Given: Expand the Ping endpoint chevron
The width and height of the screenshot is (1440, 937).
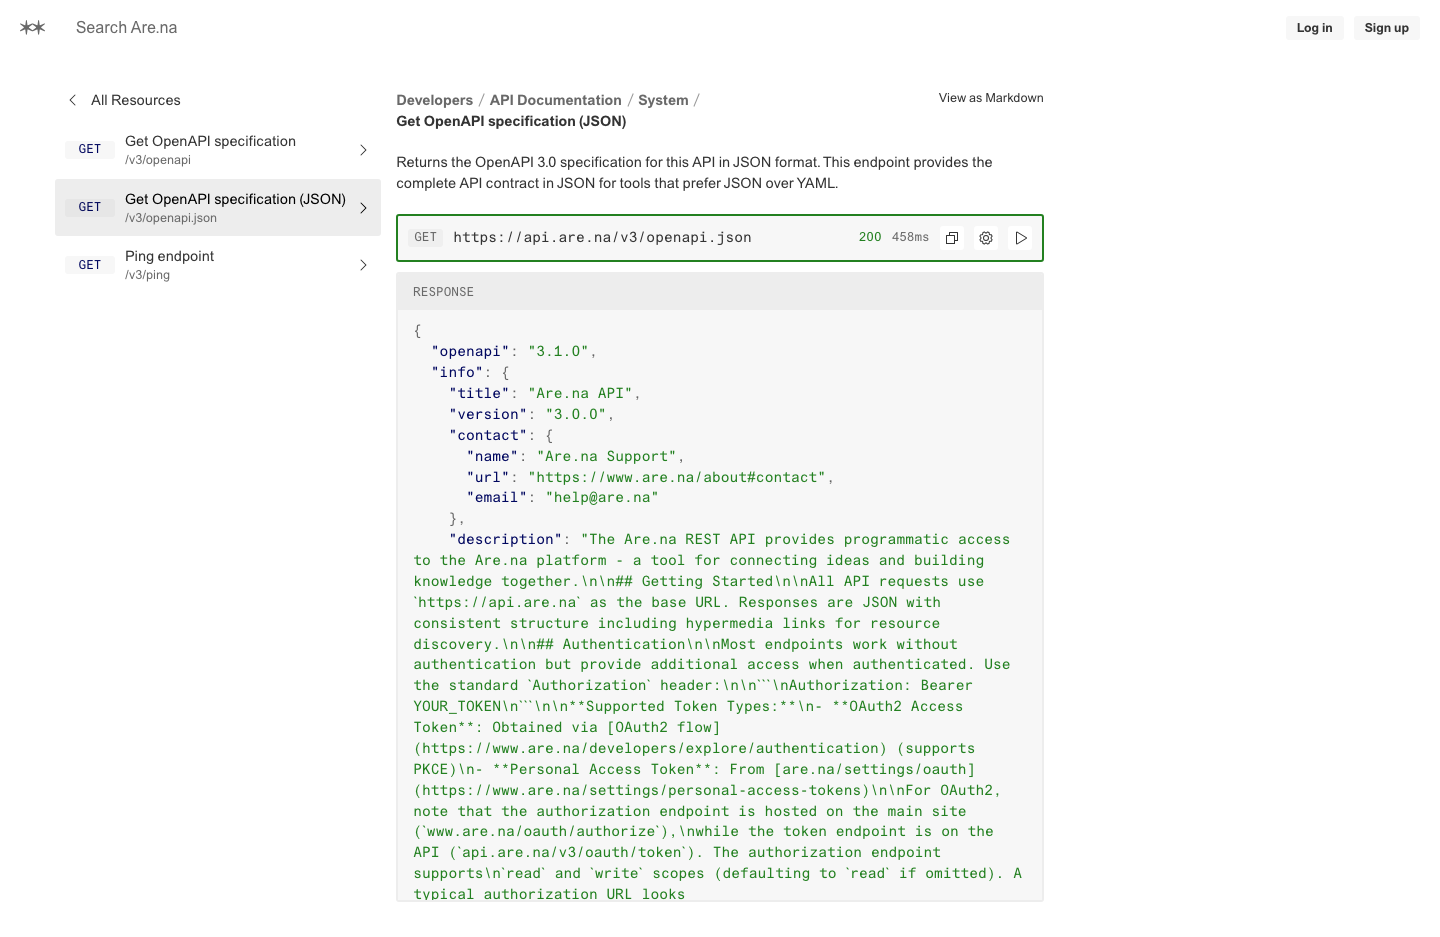Looking at the screenshot, I should coord(363,265).
